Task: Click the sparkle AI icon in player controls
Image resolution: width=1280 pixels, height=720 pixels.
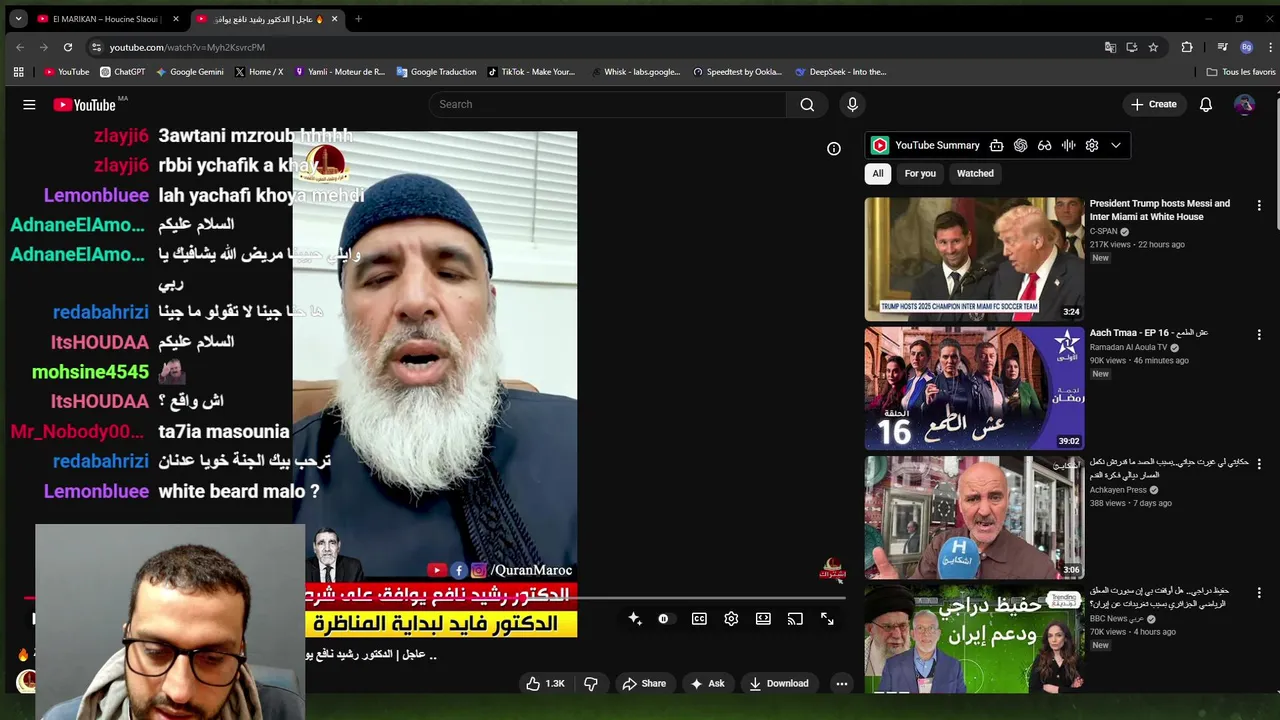Action: [634, 619]
